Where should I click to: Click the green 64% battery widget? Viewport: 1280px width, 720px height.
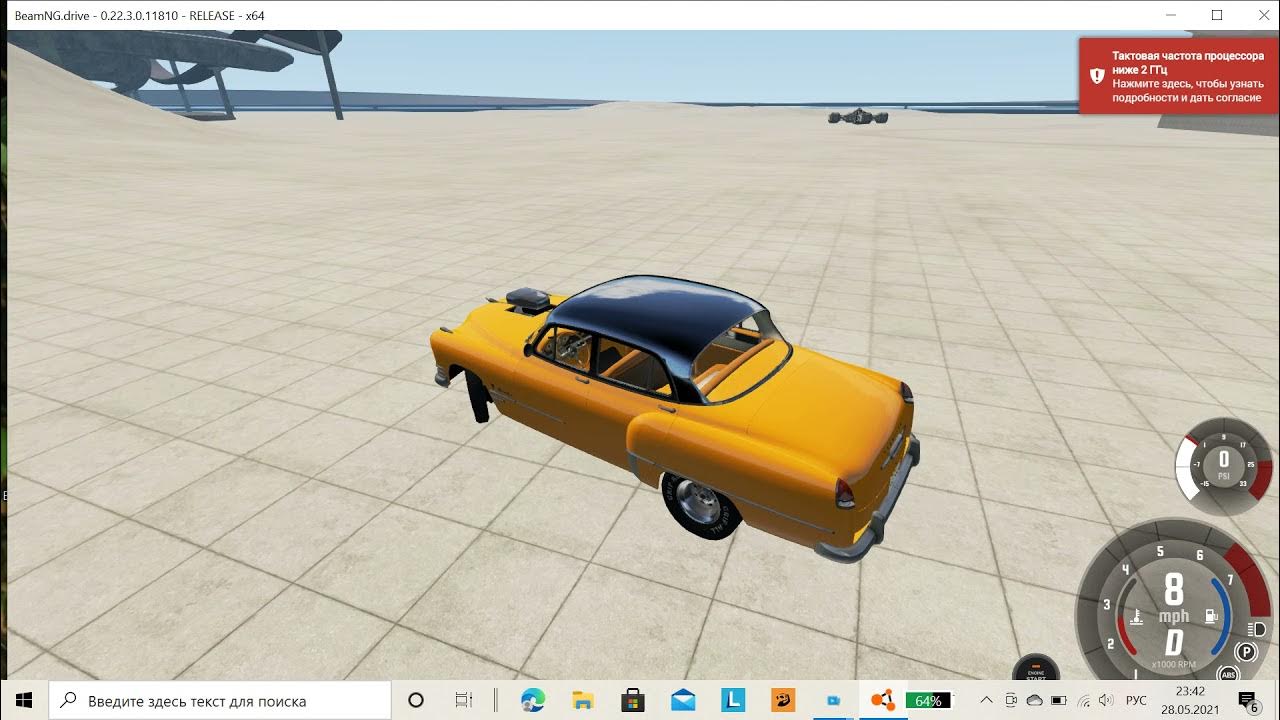(x=929, y=701)
